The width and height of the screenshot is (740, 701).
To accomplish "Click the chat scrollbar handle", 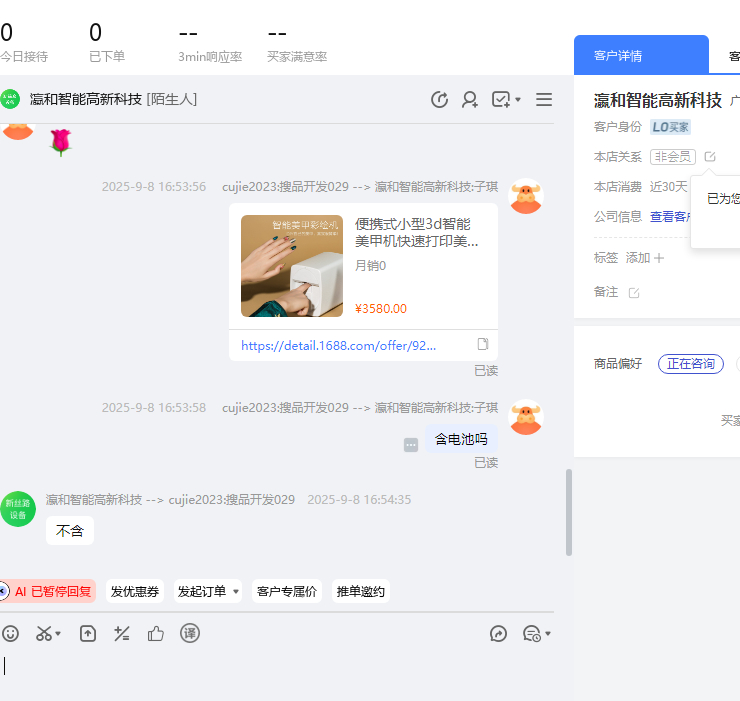I will click(569, 512).
